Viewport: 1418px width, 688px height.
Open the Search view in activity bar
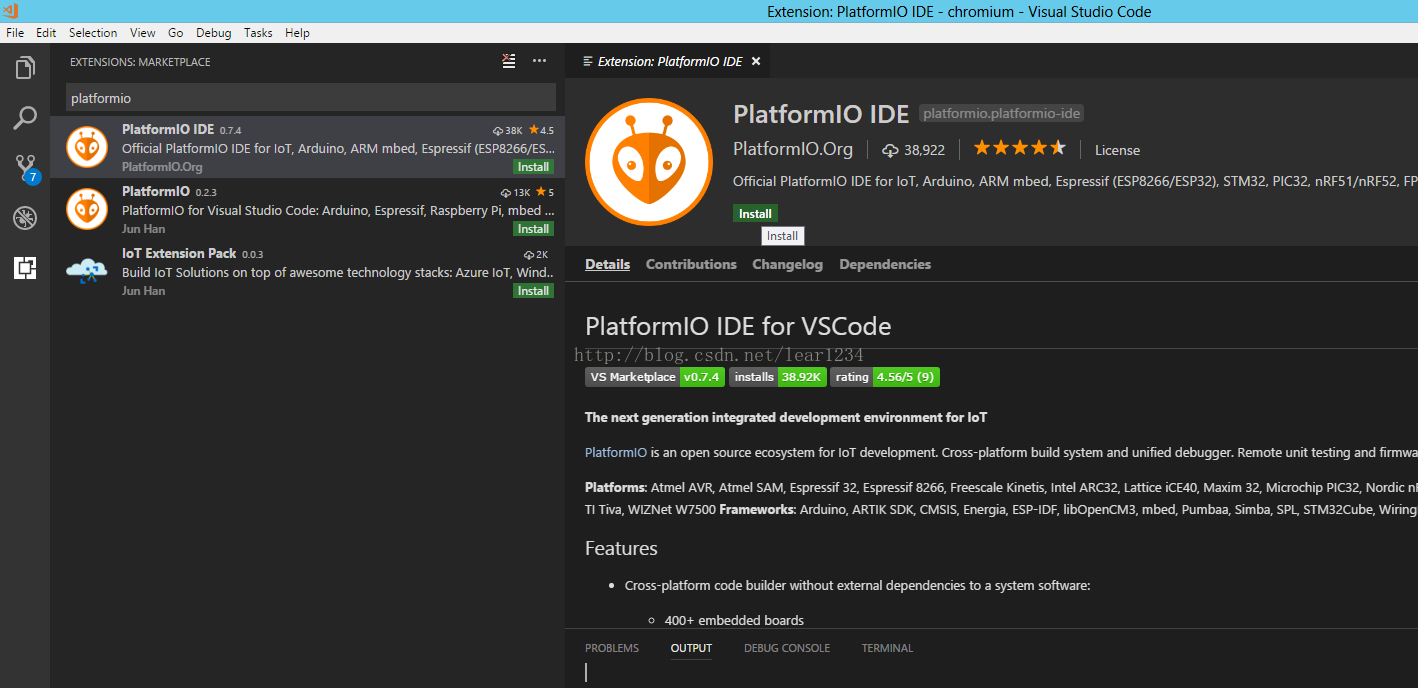point(25,118)
